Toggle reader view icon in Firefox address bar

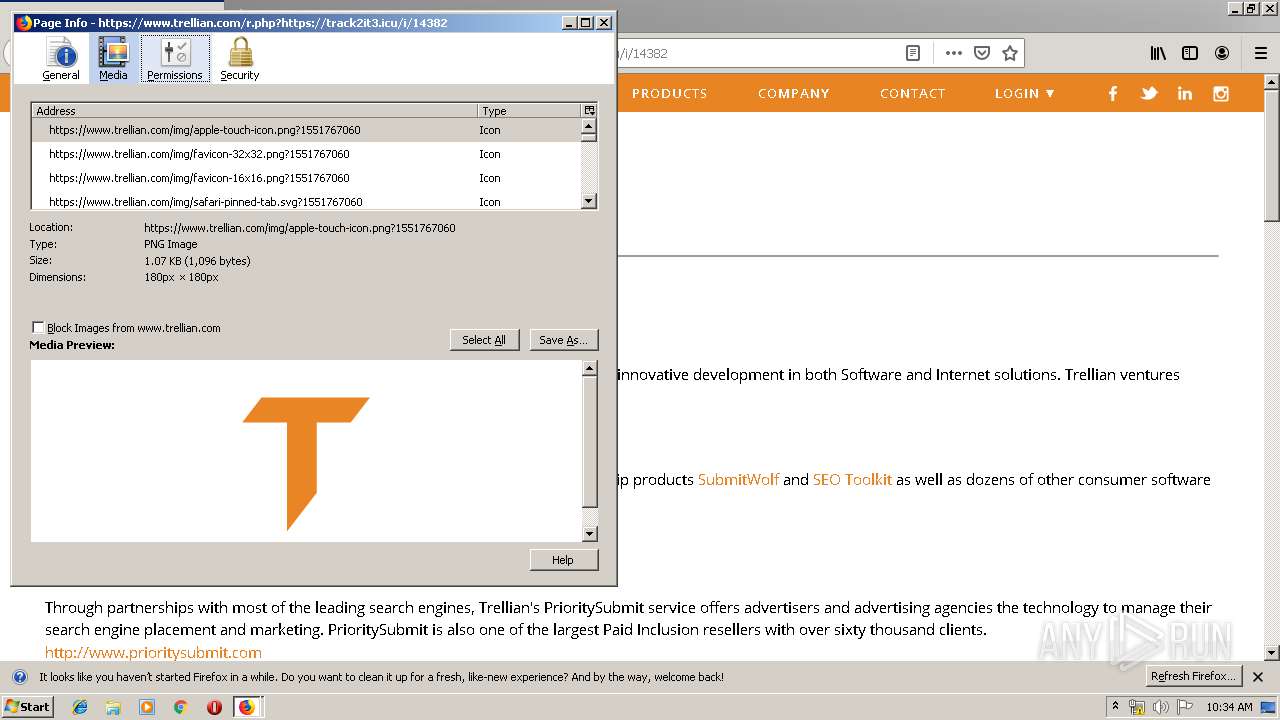click(x=913, y=53)
